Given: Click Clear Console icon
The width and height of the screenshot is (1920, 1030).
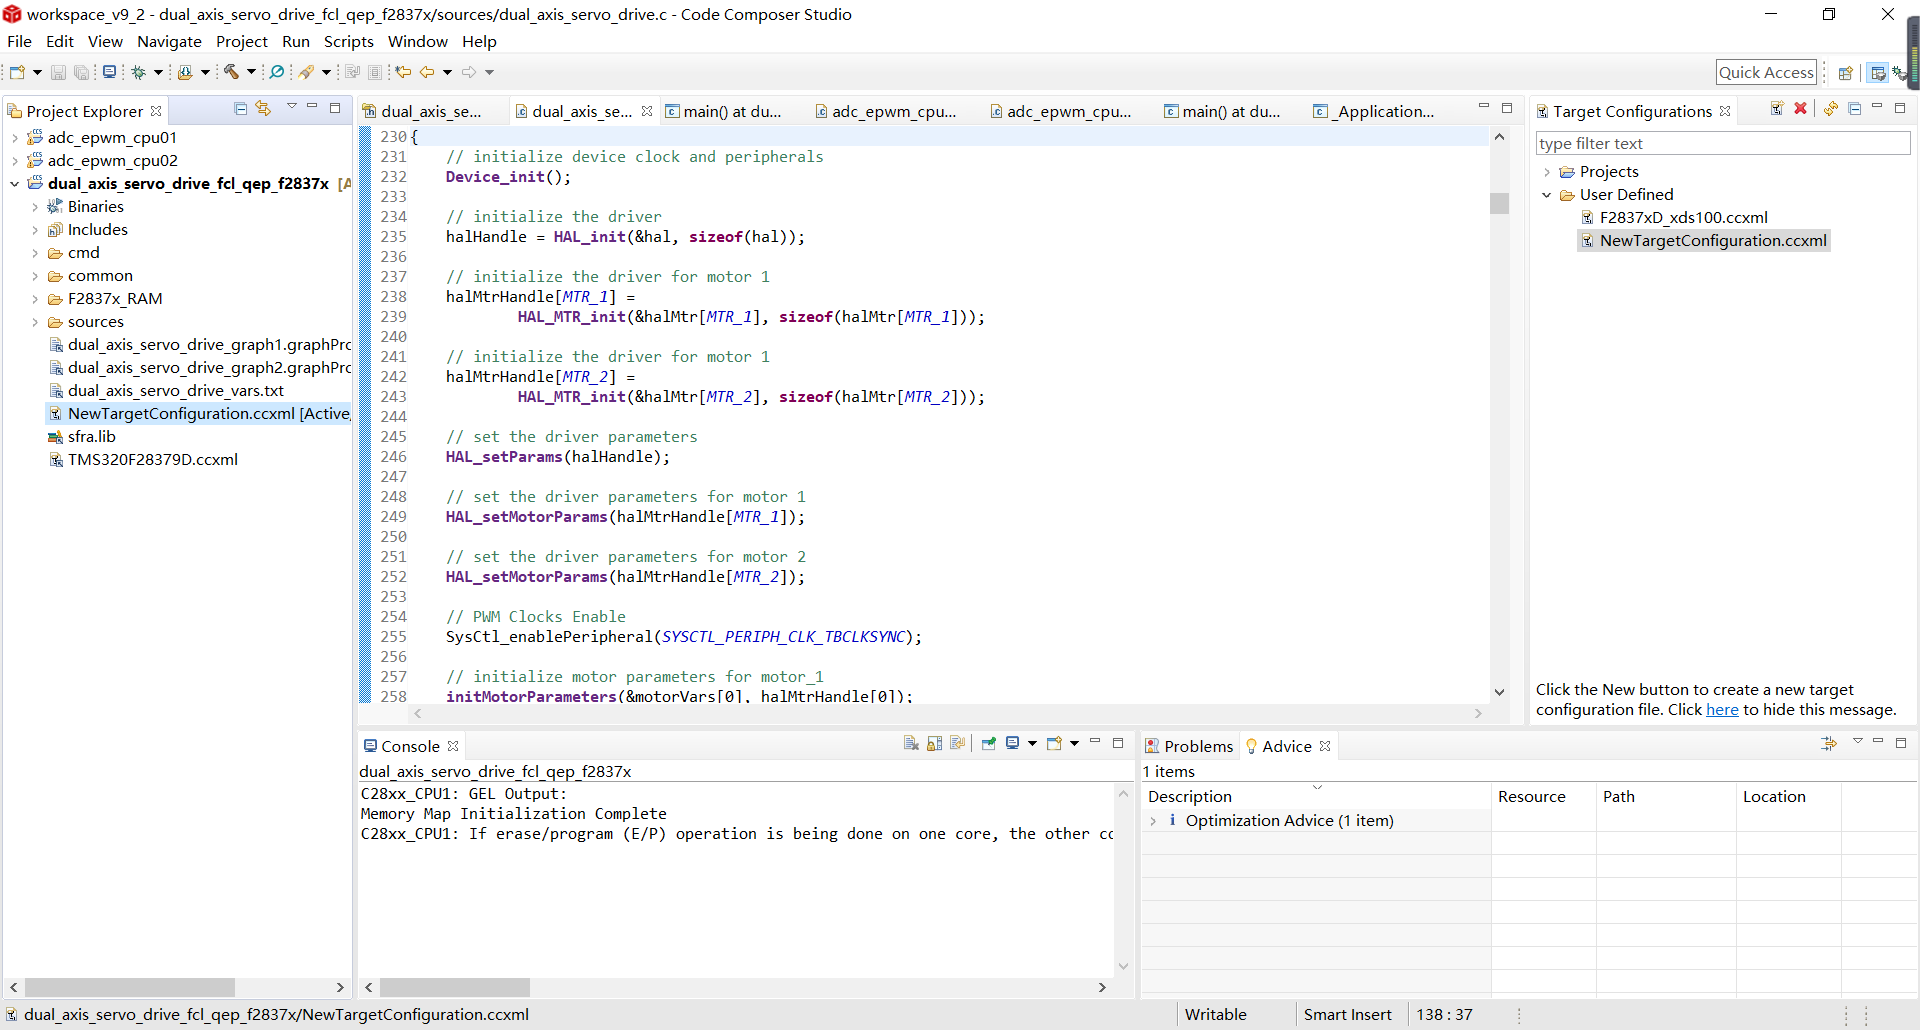Looking at the screenshot, I should pos(911,743).
